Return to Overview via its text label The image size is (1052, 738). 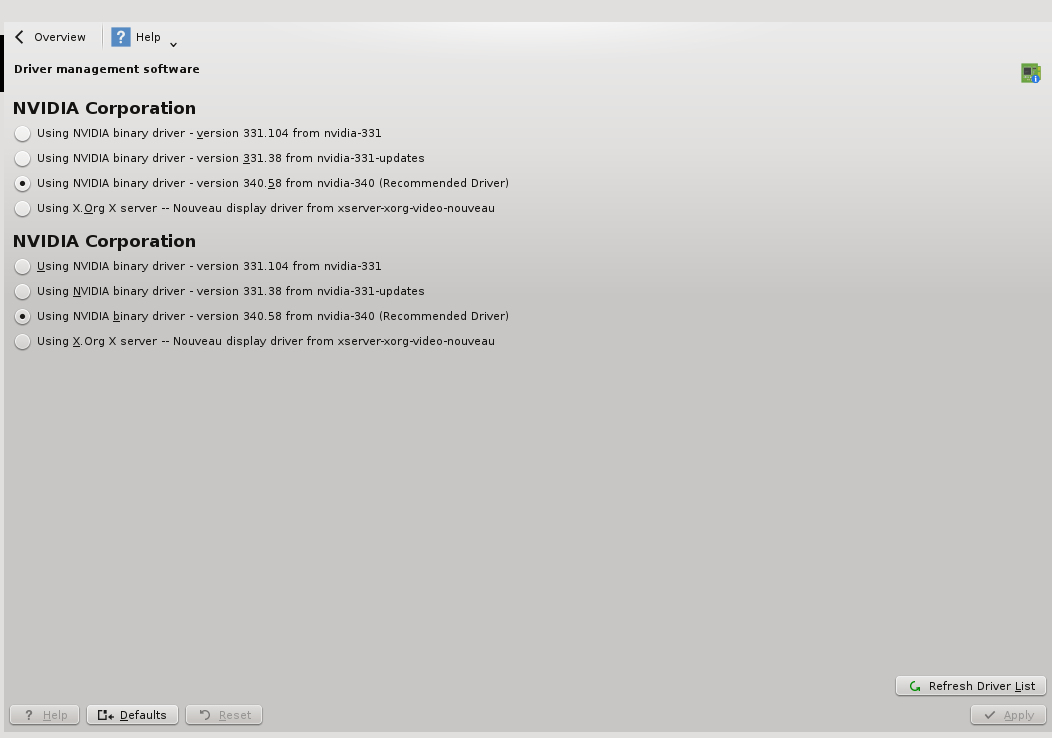click(60, 37)
